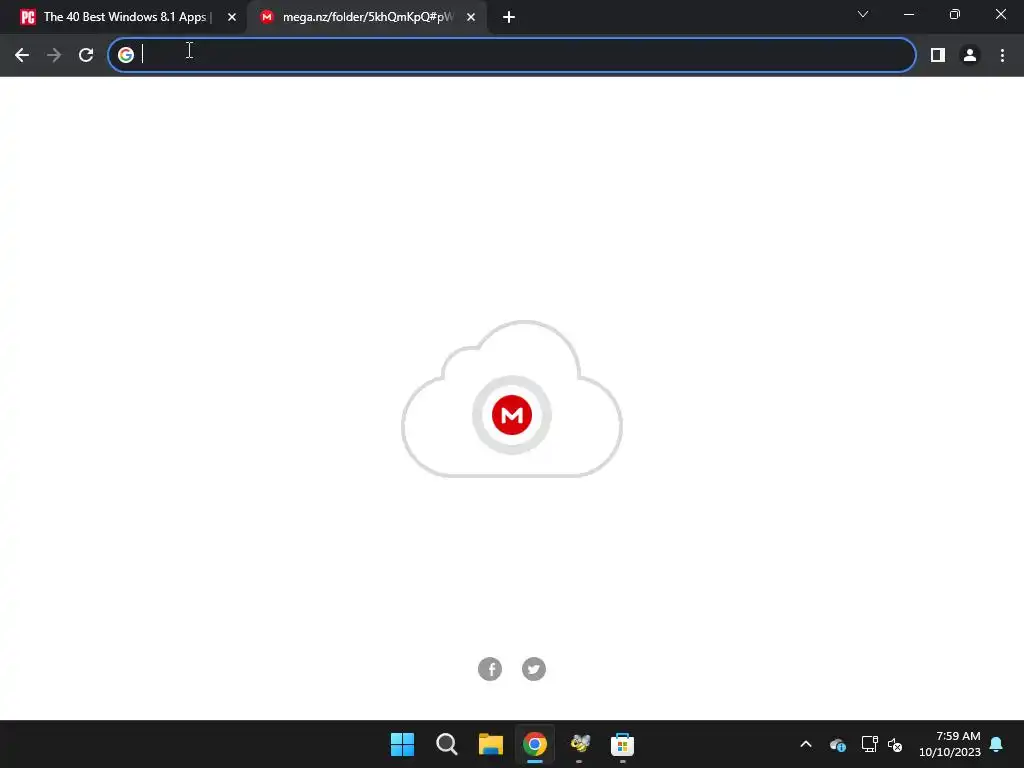Open MEGA's Twitter link

tap(534, 669)
